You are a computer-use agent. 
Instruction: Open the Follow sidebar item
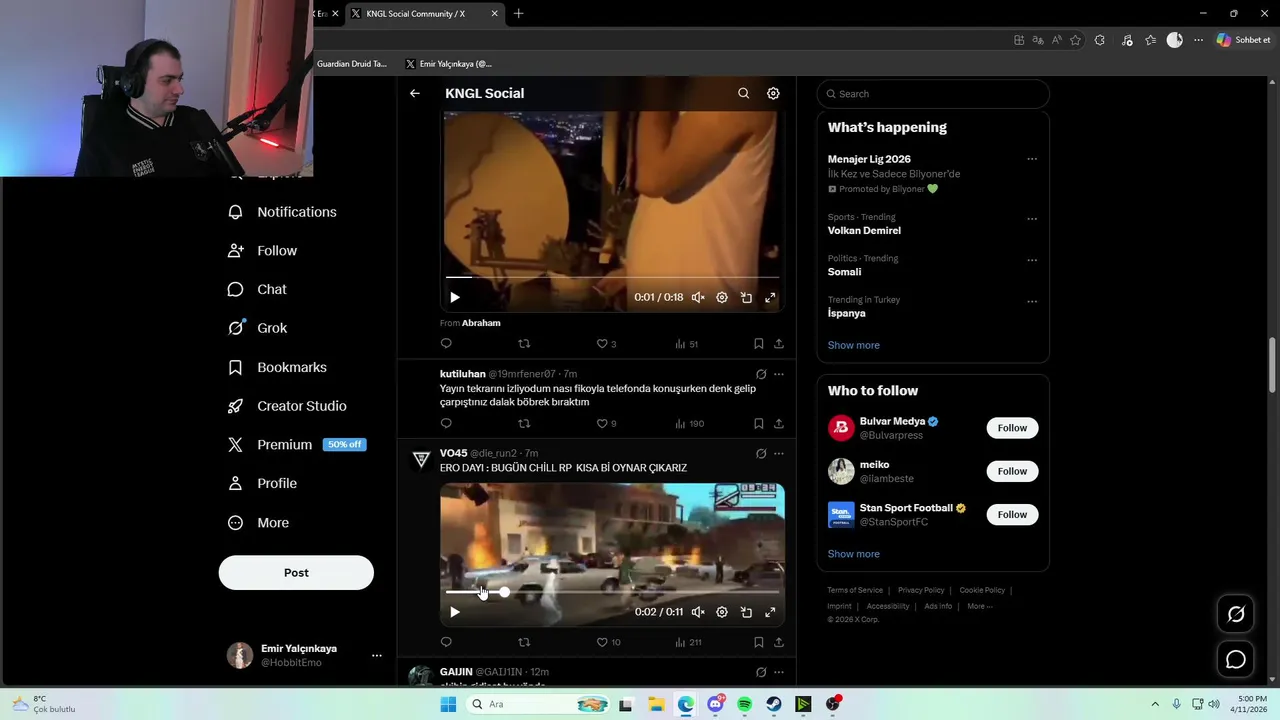(262, 251)
